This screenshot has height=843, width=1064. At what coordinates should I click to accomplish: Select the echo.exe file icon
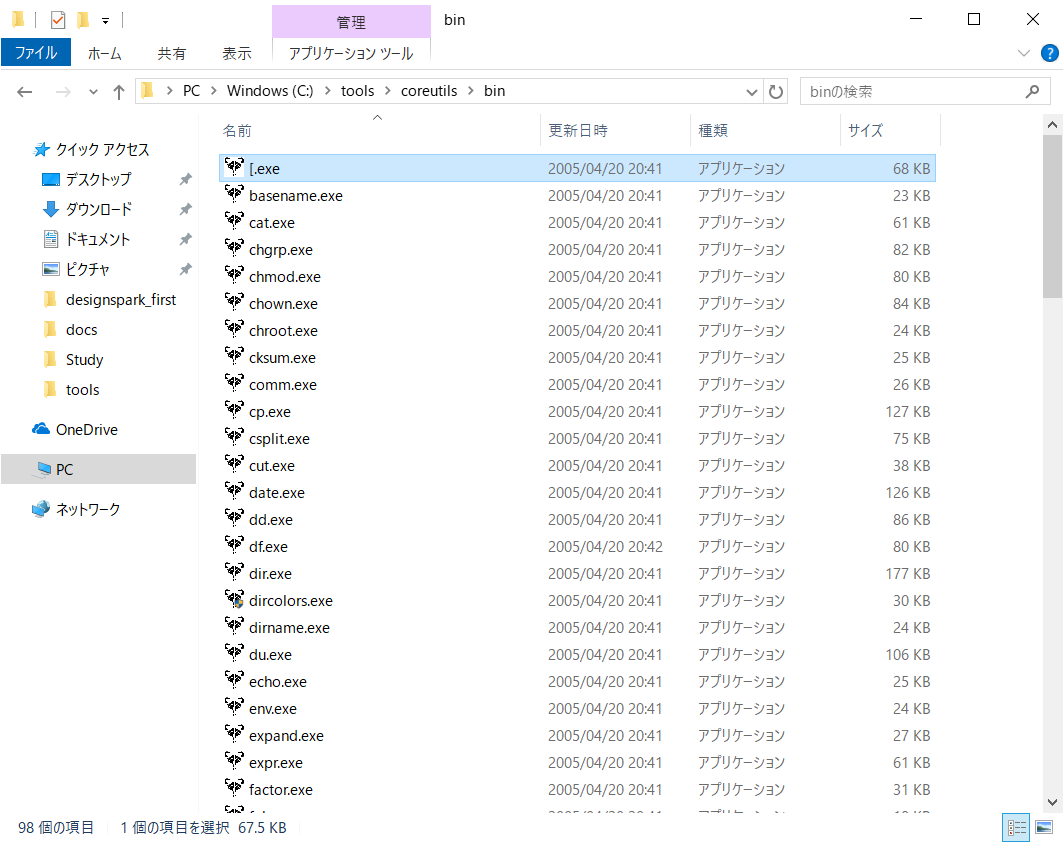(234, 680)
